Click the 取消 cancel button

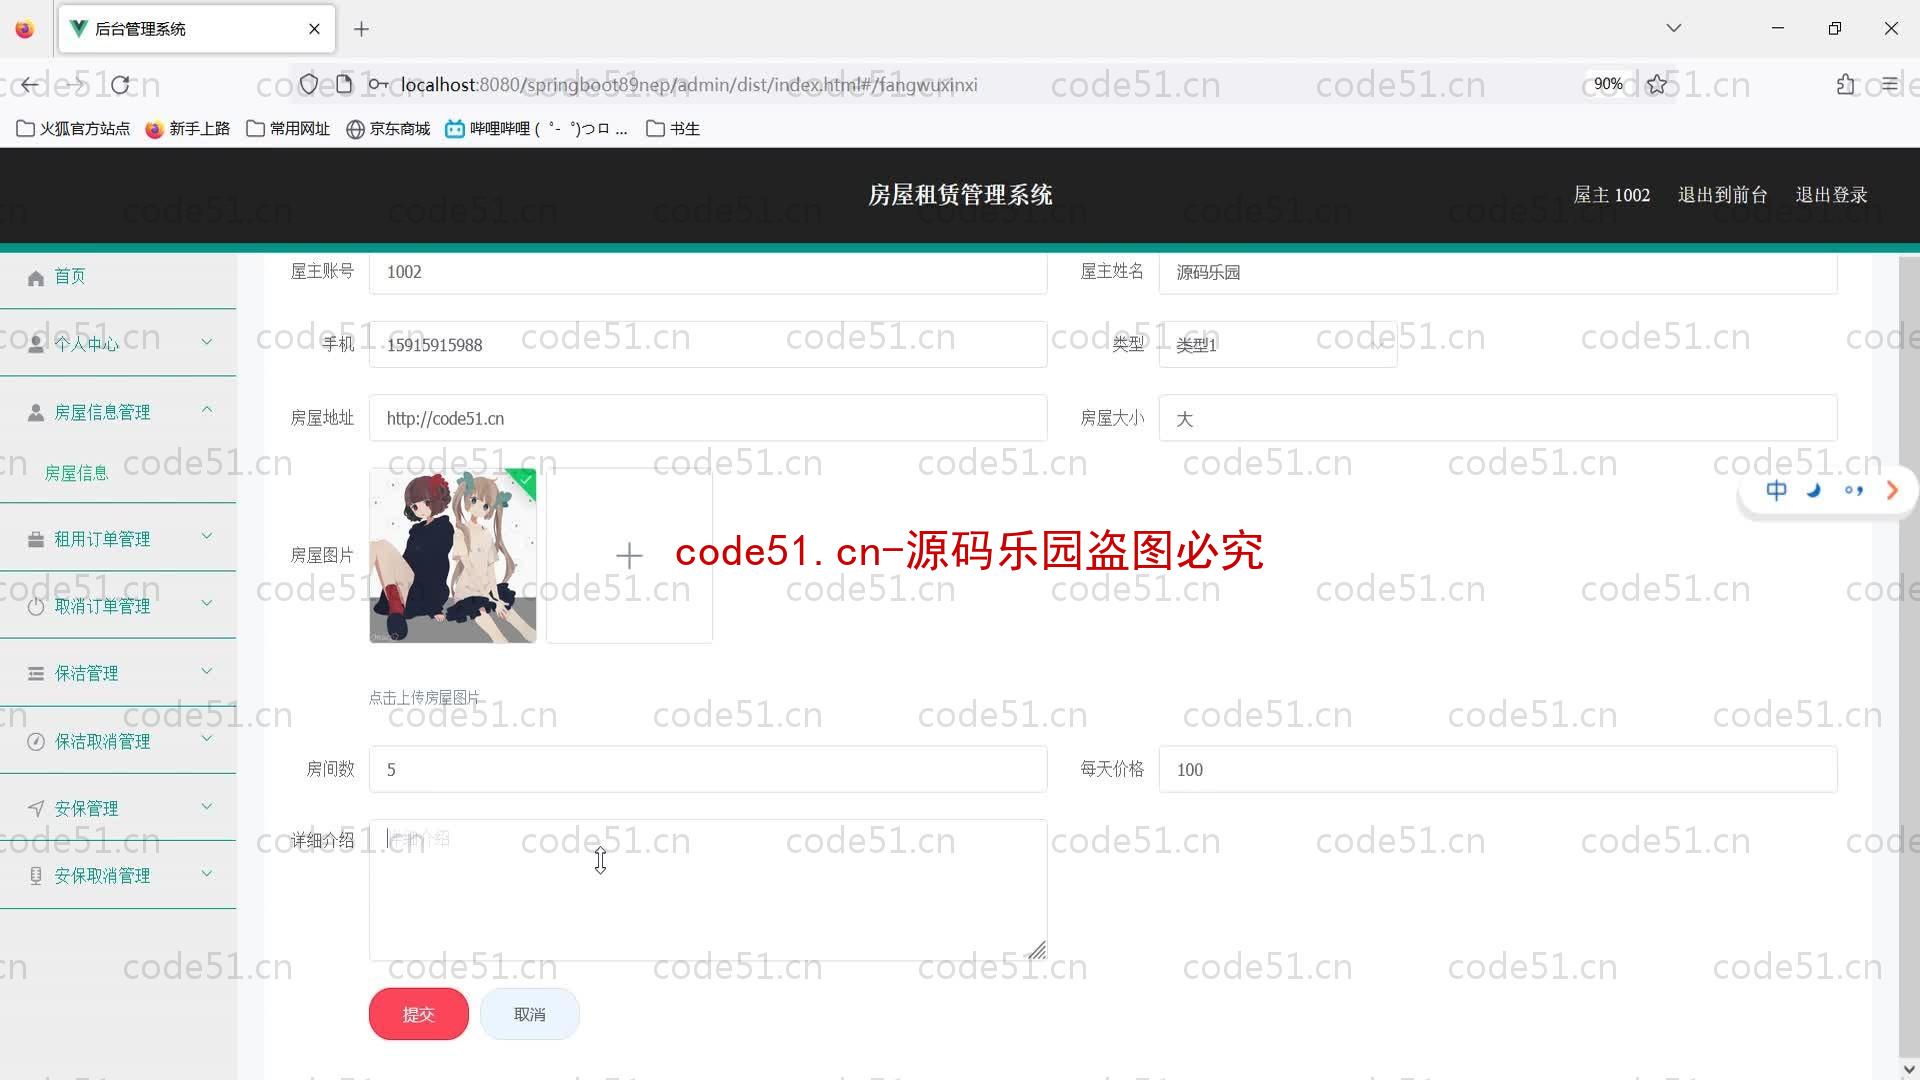tap(529, 1013)
